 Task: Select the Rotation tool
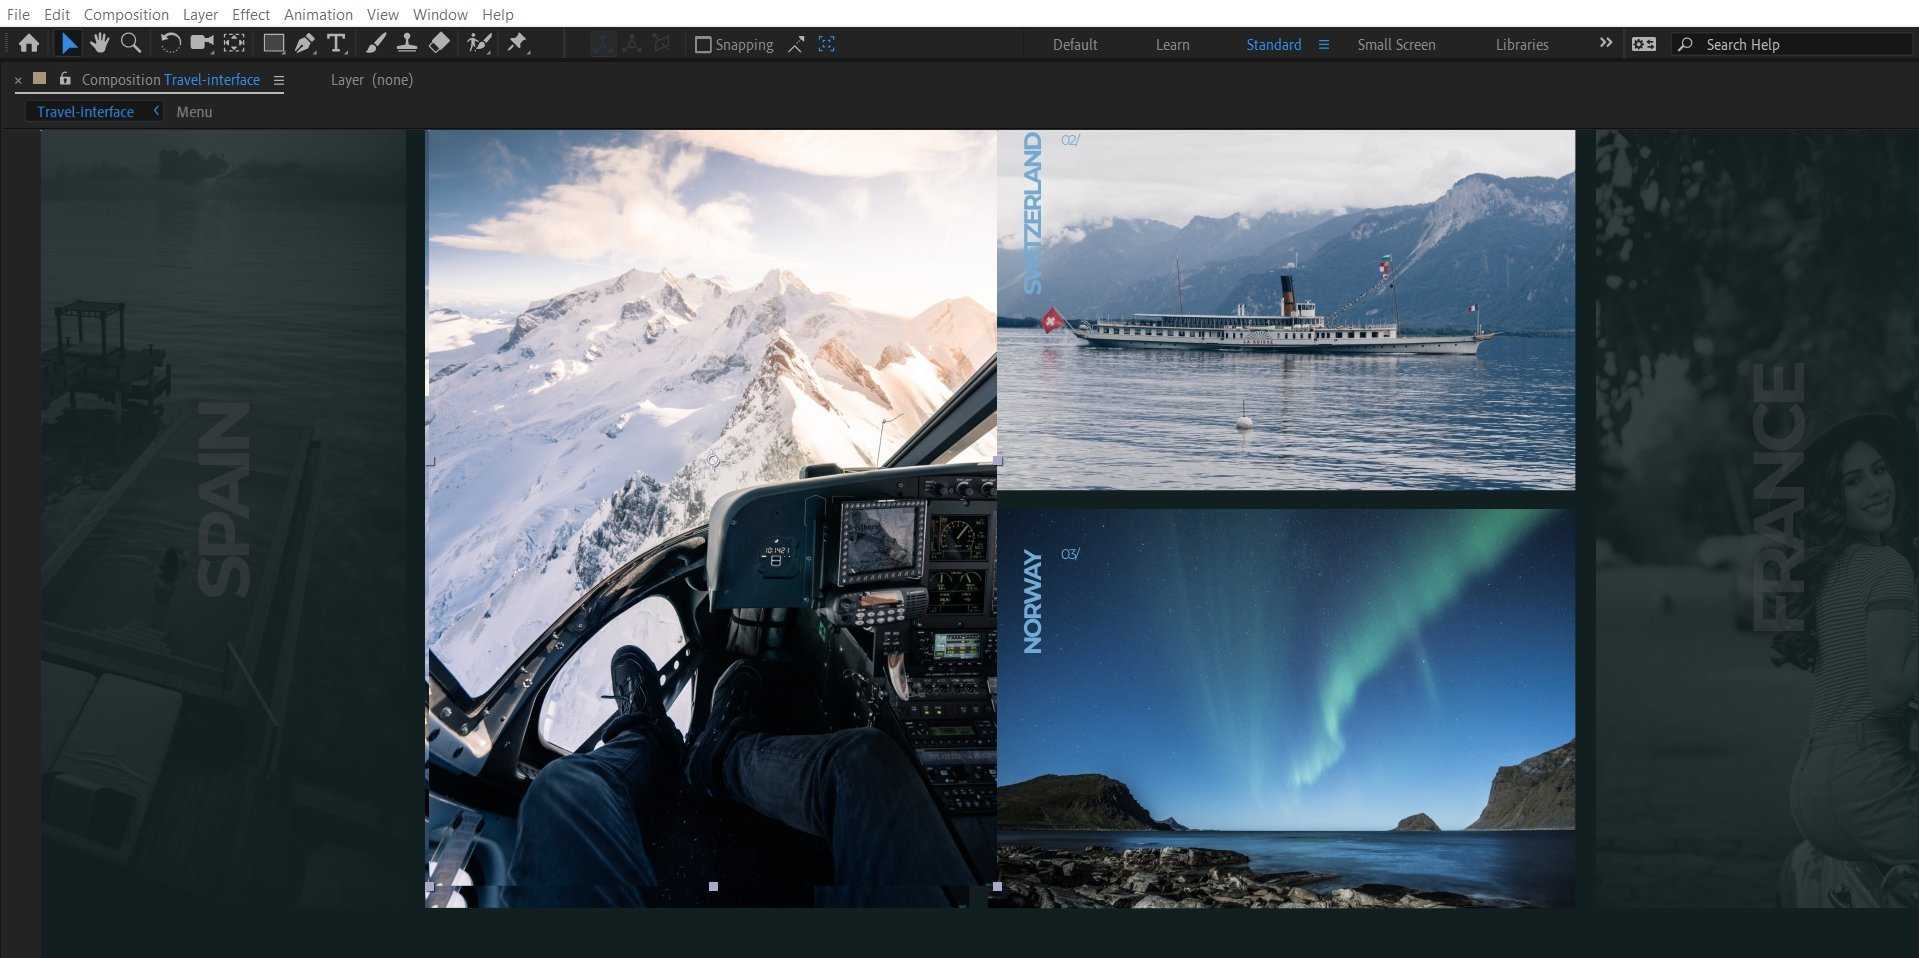click(x=170, y=43)
